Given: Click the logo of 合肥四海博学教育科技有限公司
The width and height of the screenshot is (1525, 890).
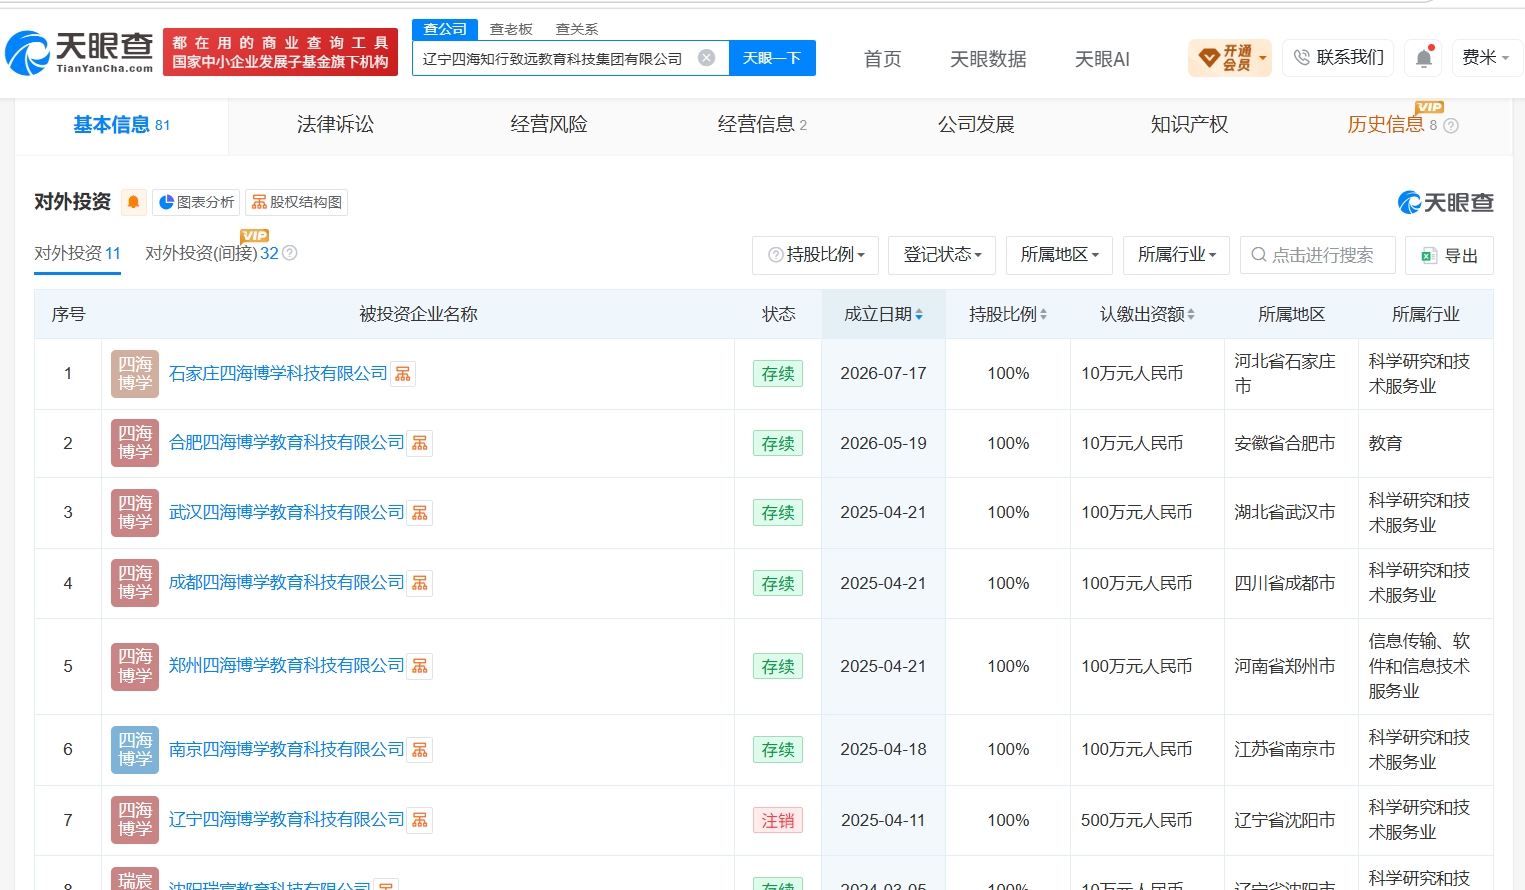Looking at the screenshot, I should pos(135,443).
